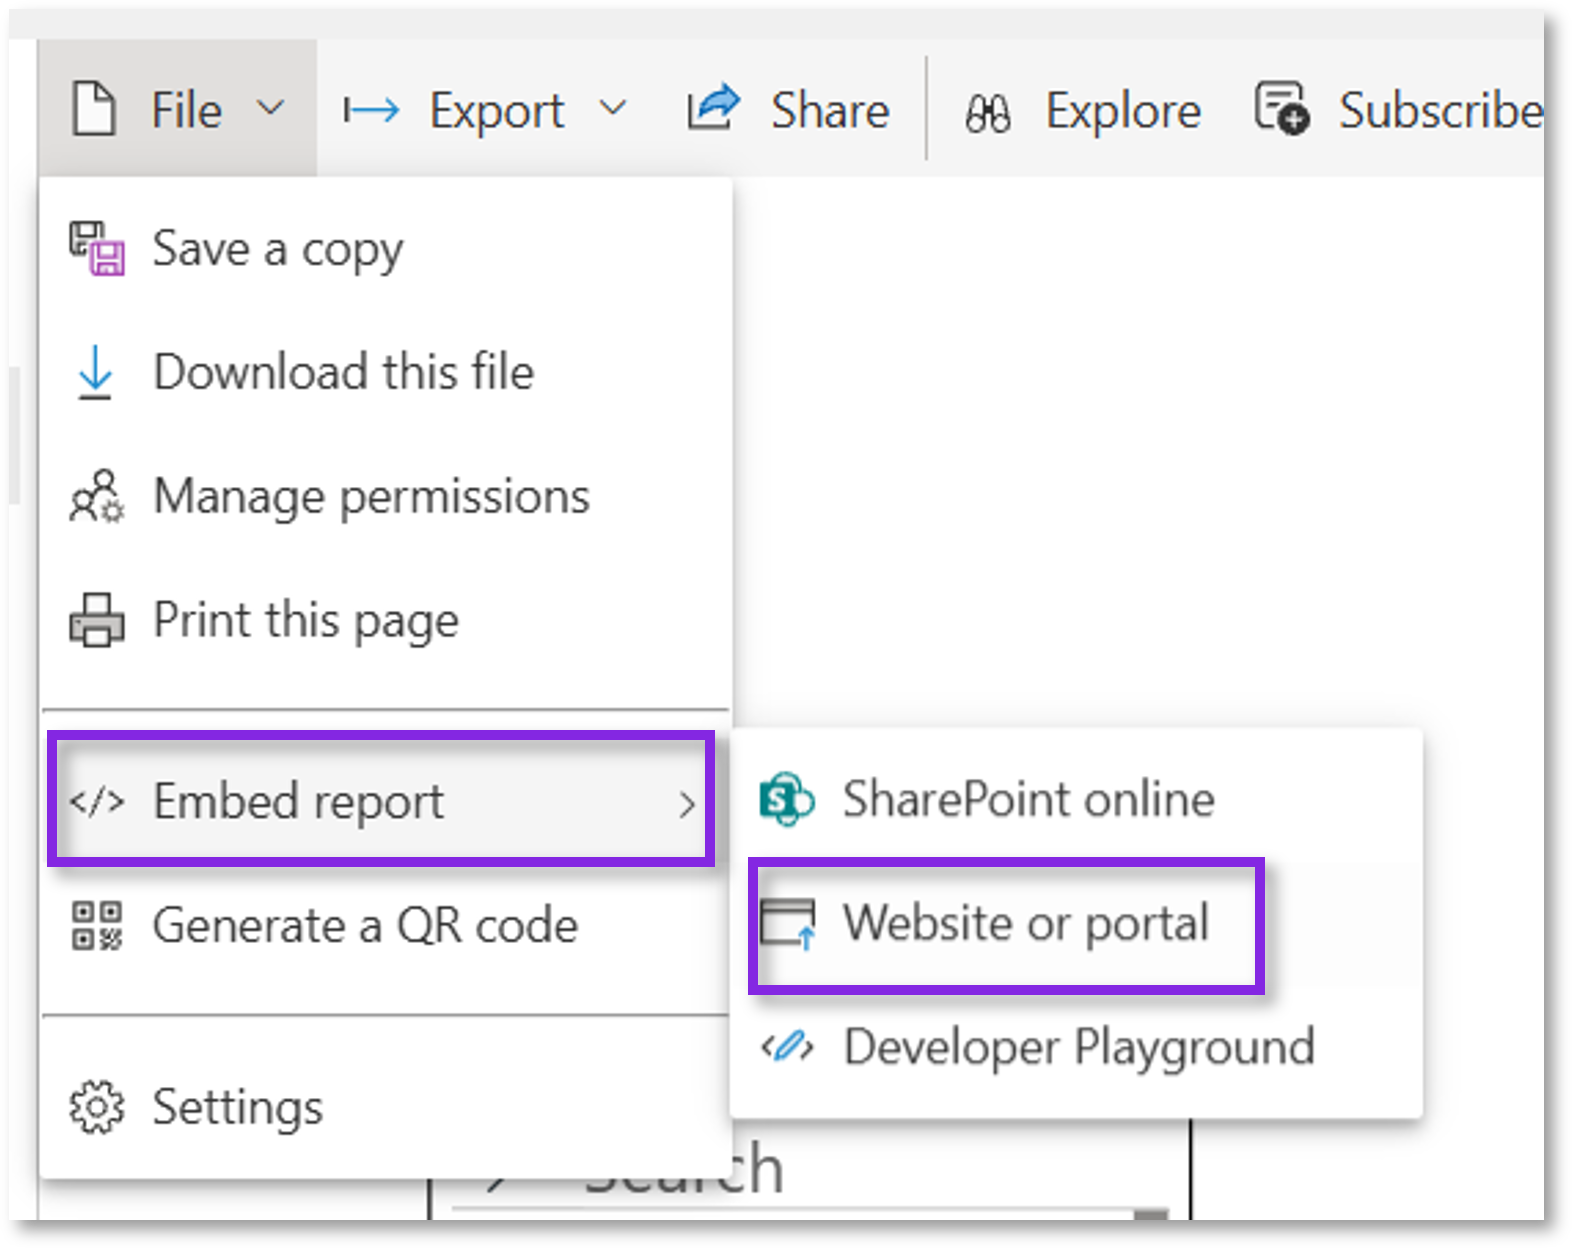The width and height of the screenshot is (1573, 1249).
Task: Click the Settings gear icon
Action: pos(97,1107)
